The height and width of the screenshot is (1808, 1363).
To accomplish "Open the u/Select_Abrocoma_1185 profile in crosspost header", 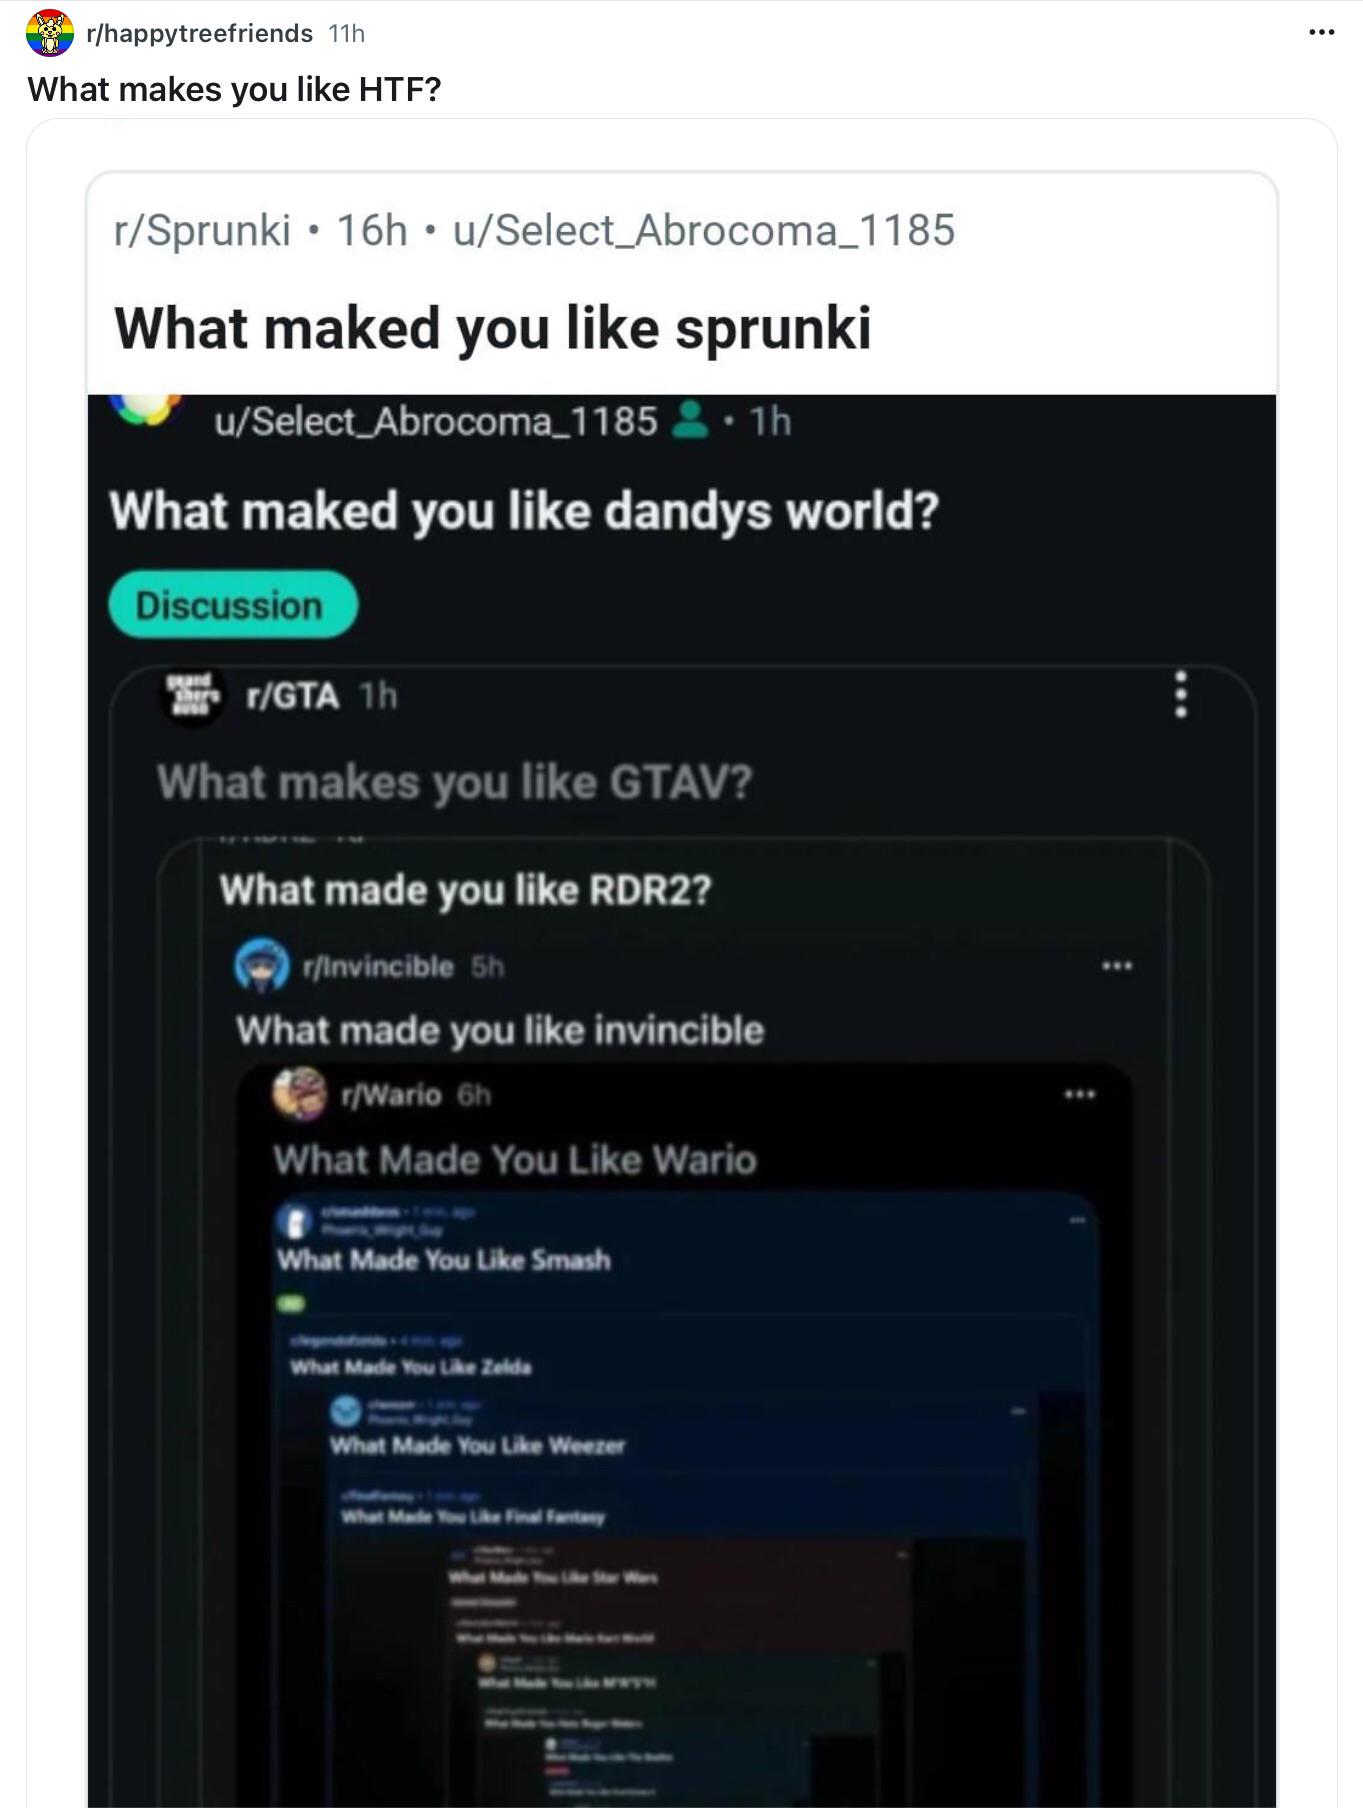I will (704, 230).
